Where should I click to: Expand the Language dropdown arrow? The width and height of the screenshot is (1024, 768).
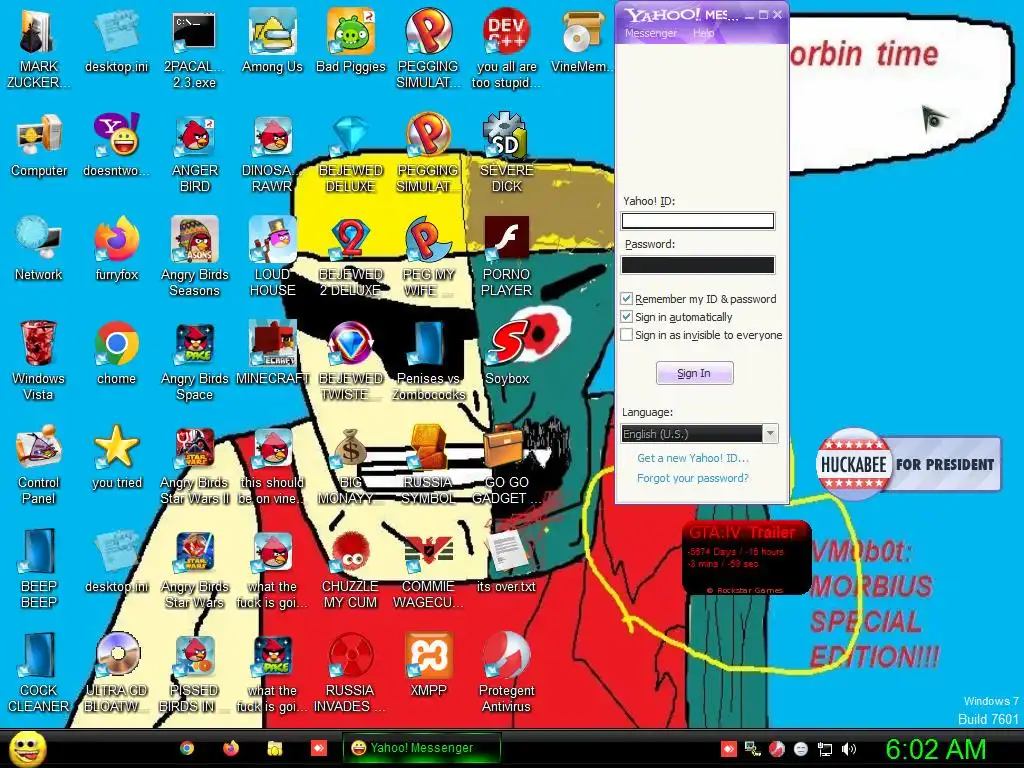771,434
